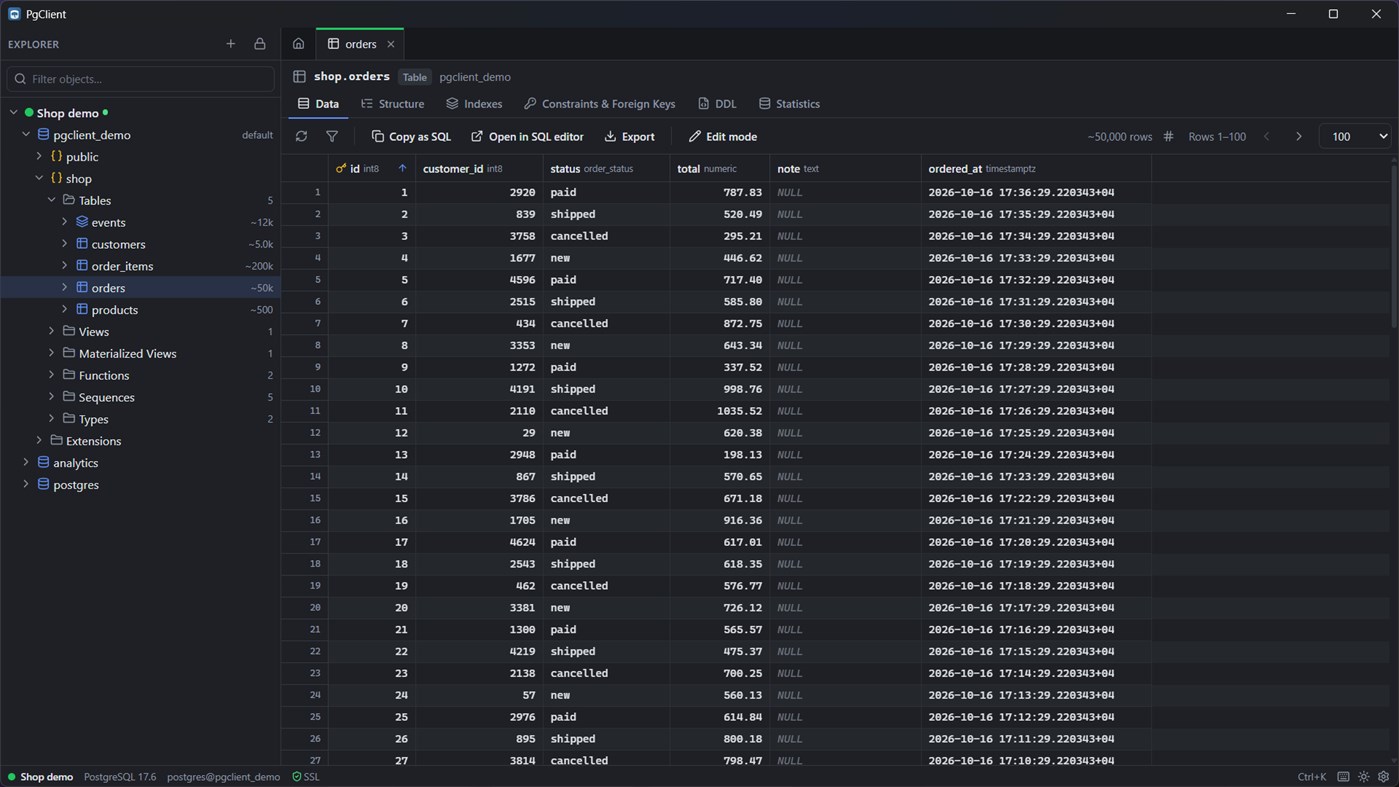The image size is (1399, 787).
Task: Open the filter funnel icon
Action: 332,136
